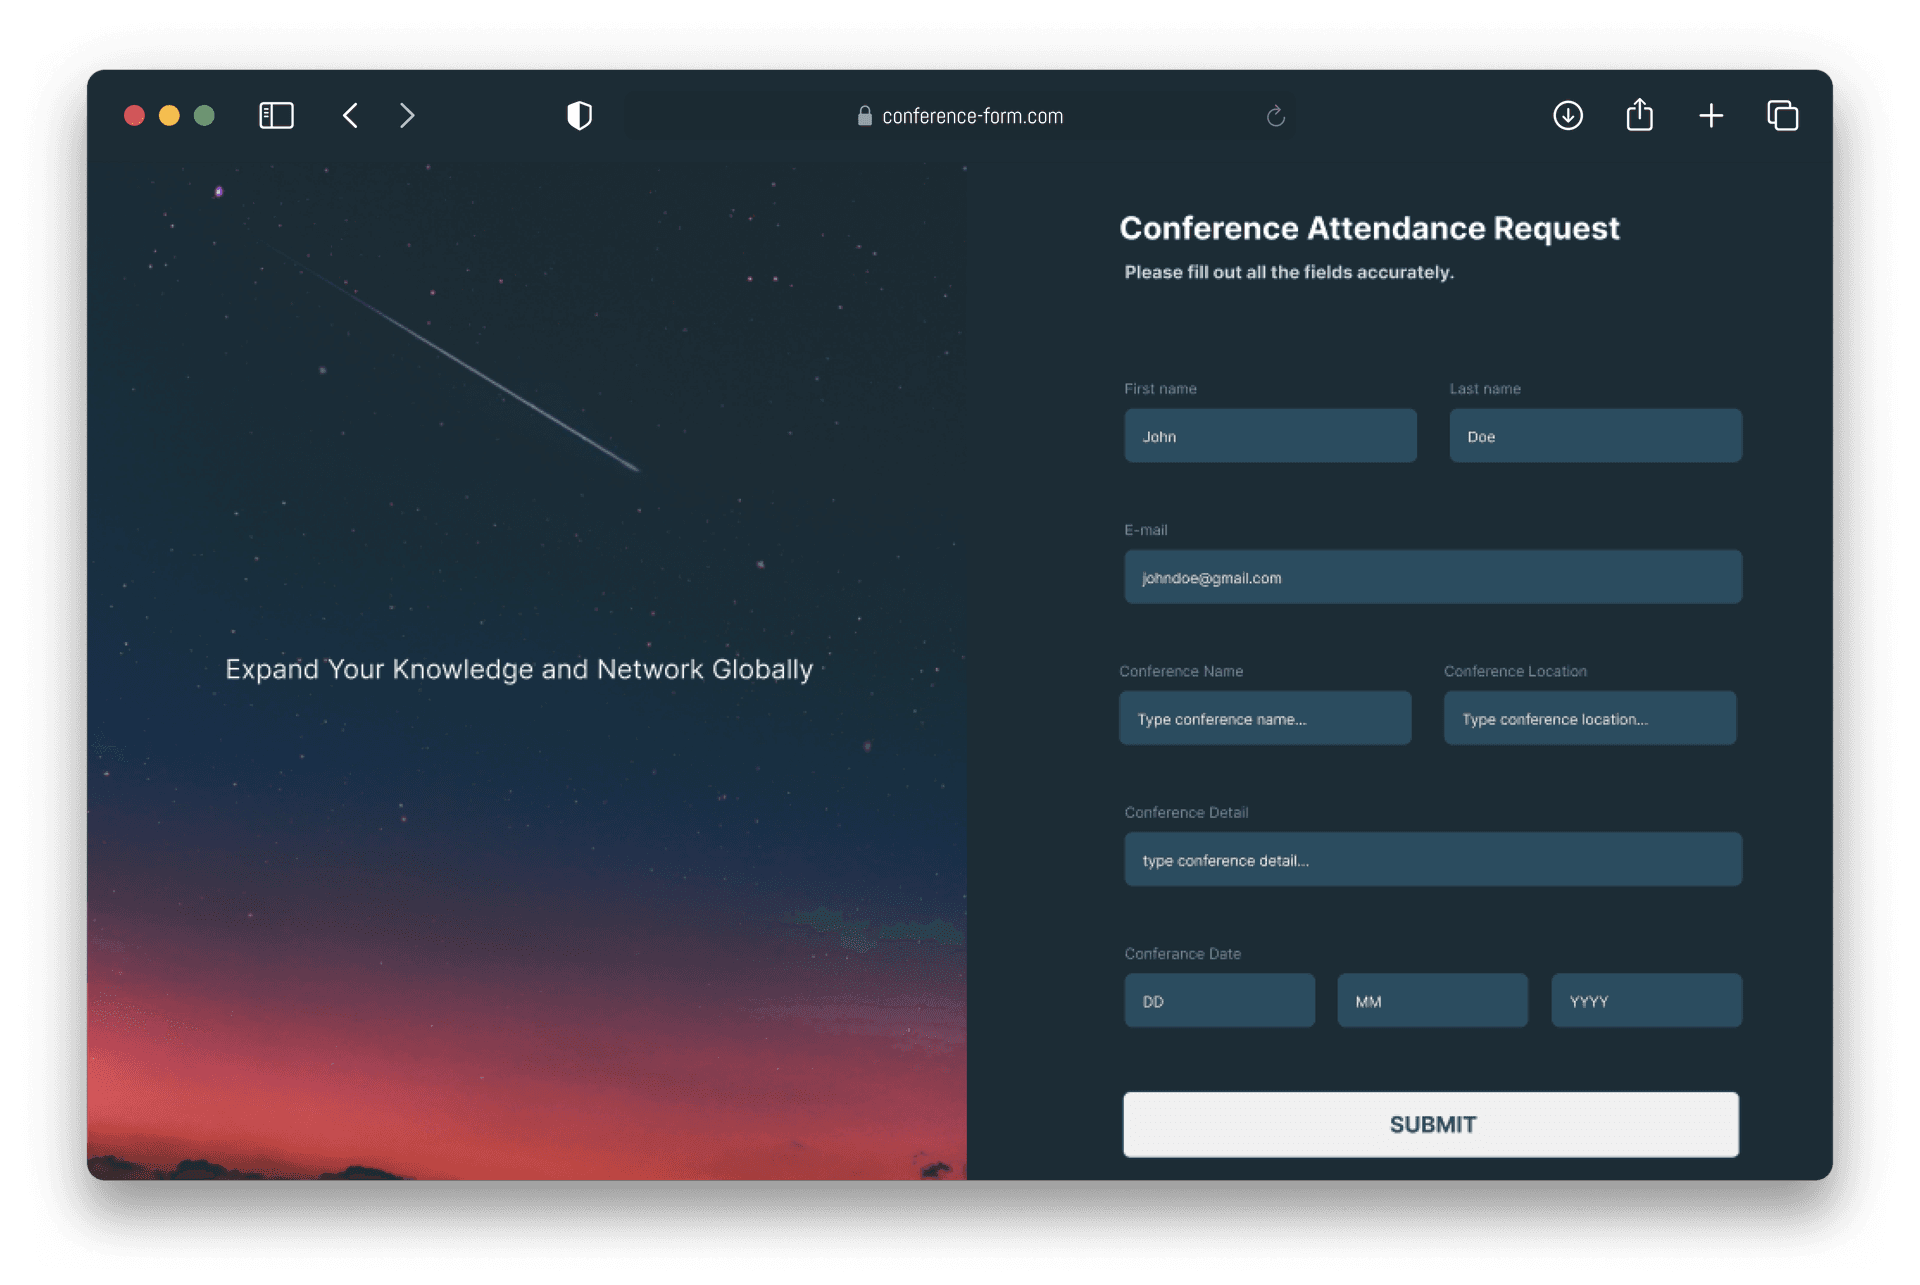Click the 'Conference Detail' label
The height and width of the screenshot is (1285, 1920).
1186,813
